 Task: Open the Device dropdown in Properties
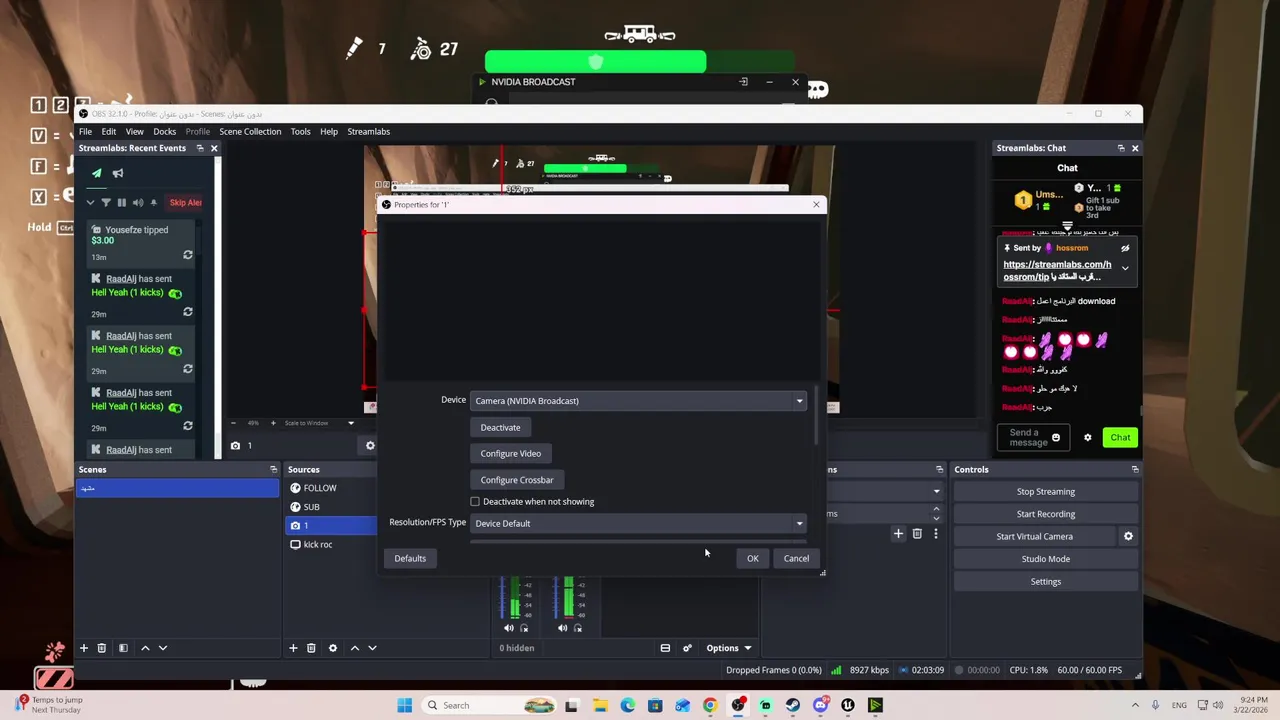[638, 401]
